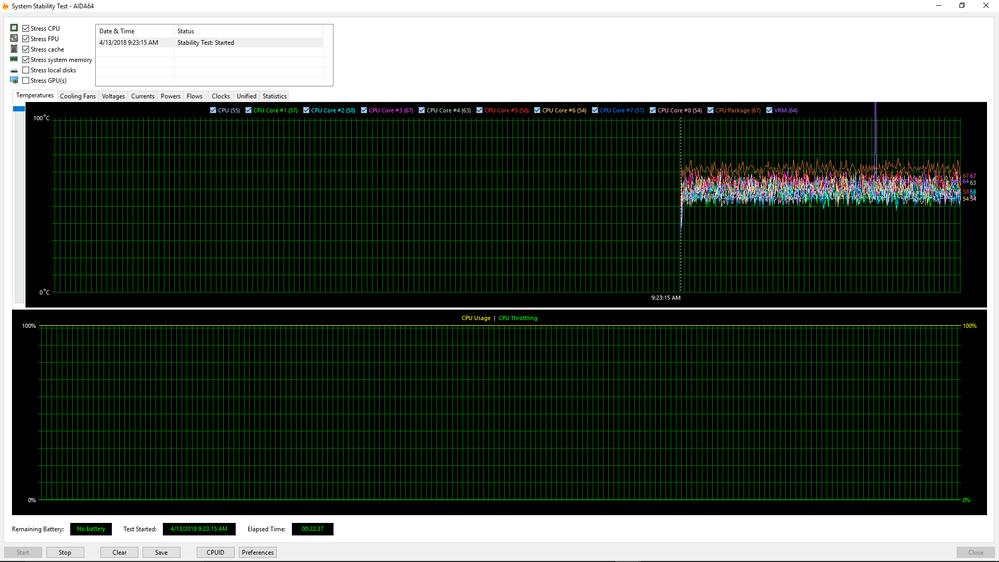Viewport: 999px width, 562px height.
Task: Uncheck the Stress FPU checkbox
Action: point(26,38)
